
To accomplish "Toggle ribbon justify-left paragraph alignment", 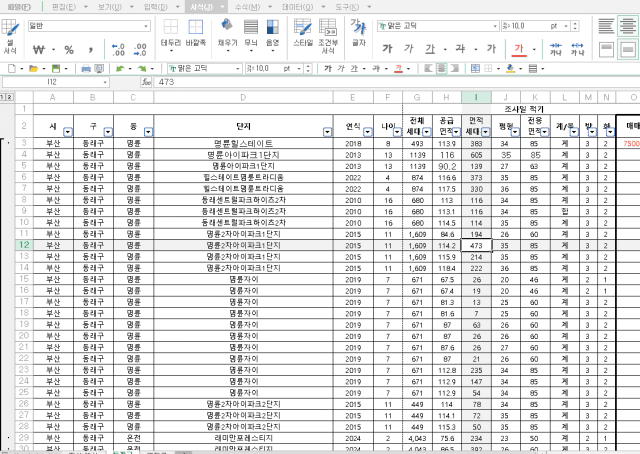I will 606,26.
